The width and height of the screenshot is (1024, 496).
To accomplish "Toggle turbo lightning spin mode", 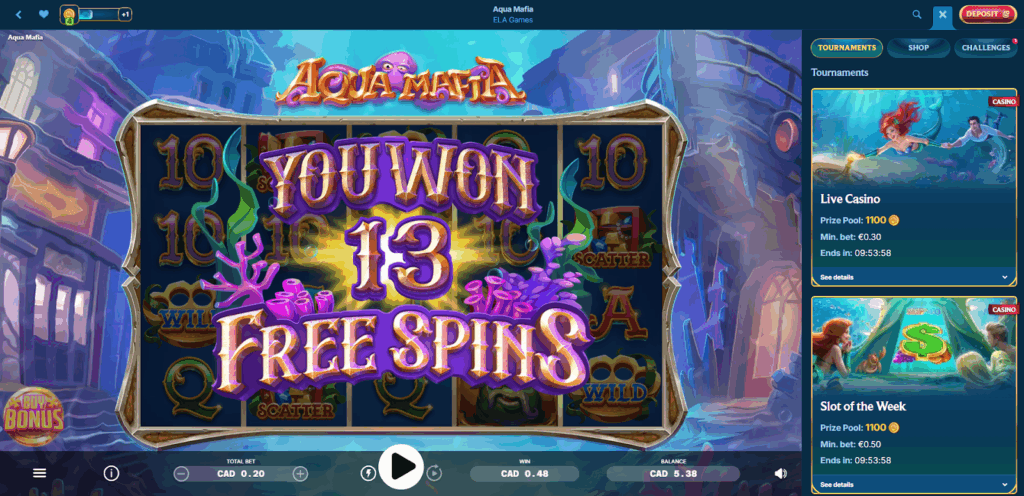I will (x=368, y=473).
